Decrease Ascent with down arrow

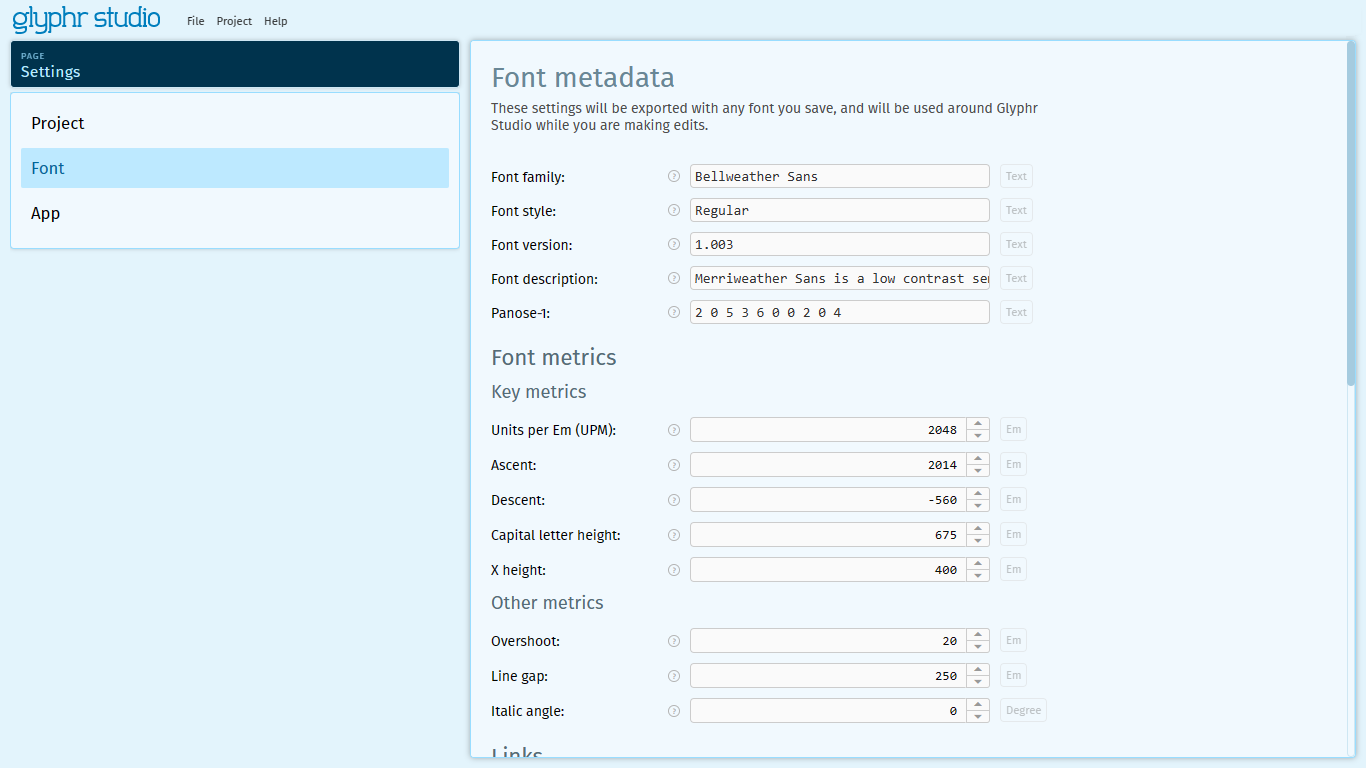tap(978, 471)
